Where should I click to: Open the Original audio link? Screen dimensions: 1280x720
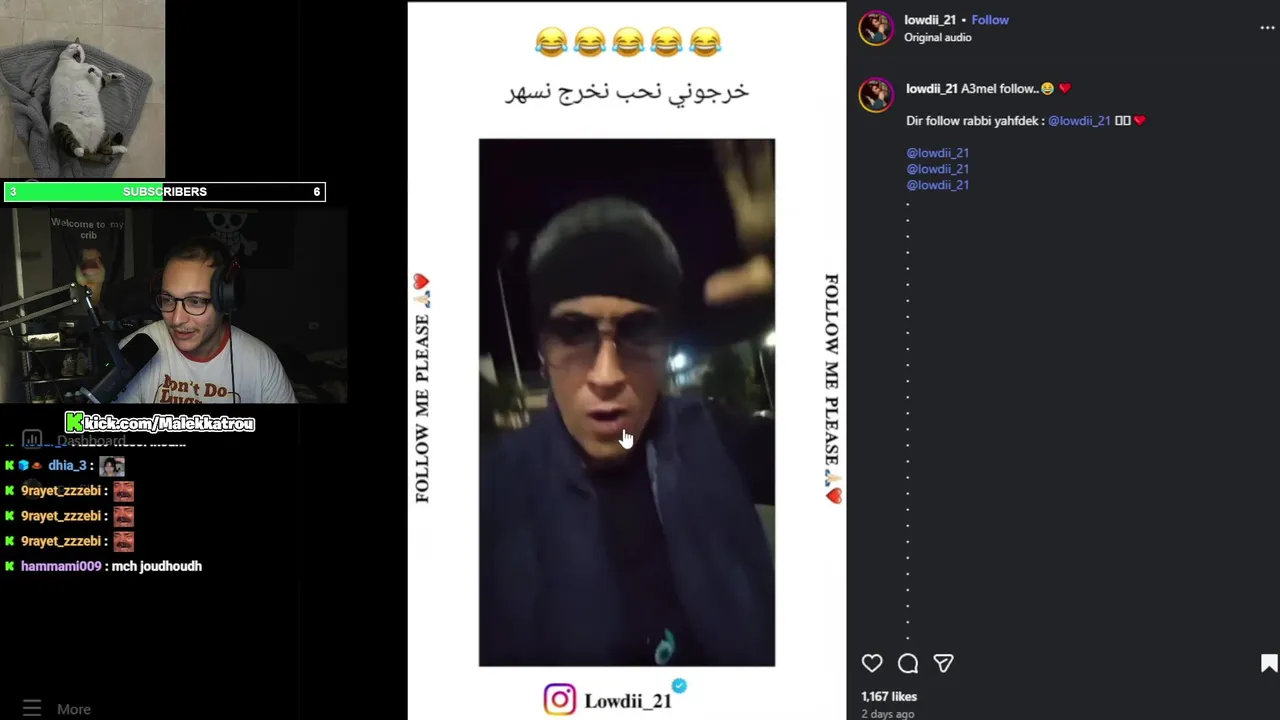tap(937, 38)
